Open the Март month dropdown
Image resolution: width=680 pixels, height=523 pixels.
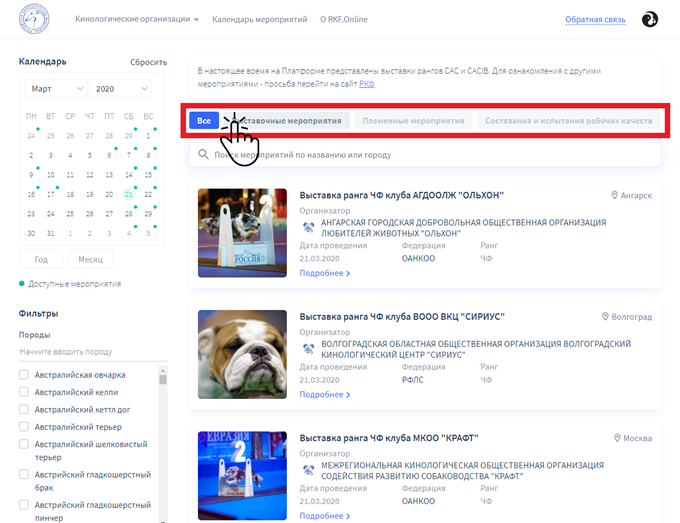(x=54, y=89)
